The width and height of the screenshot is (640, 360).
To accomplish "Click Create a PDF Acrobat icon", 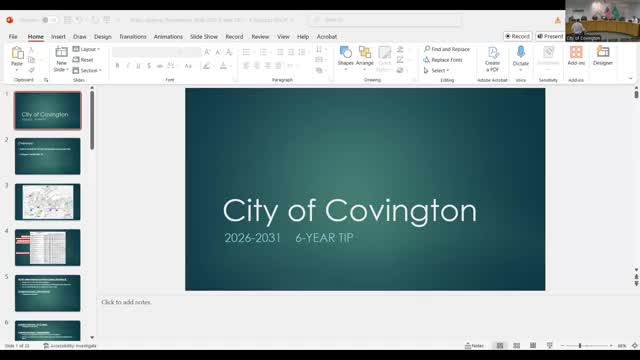I will [x=493, y=52].
